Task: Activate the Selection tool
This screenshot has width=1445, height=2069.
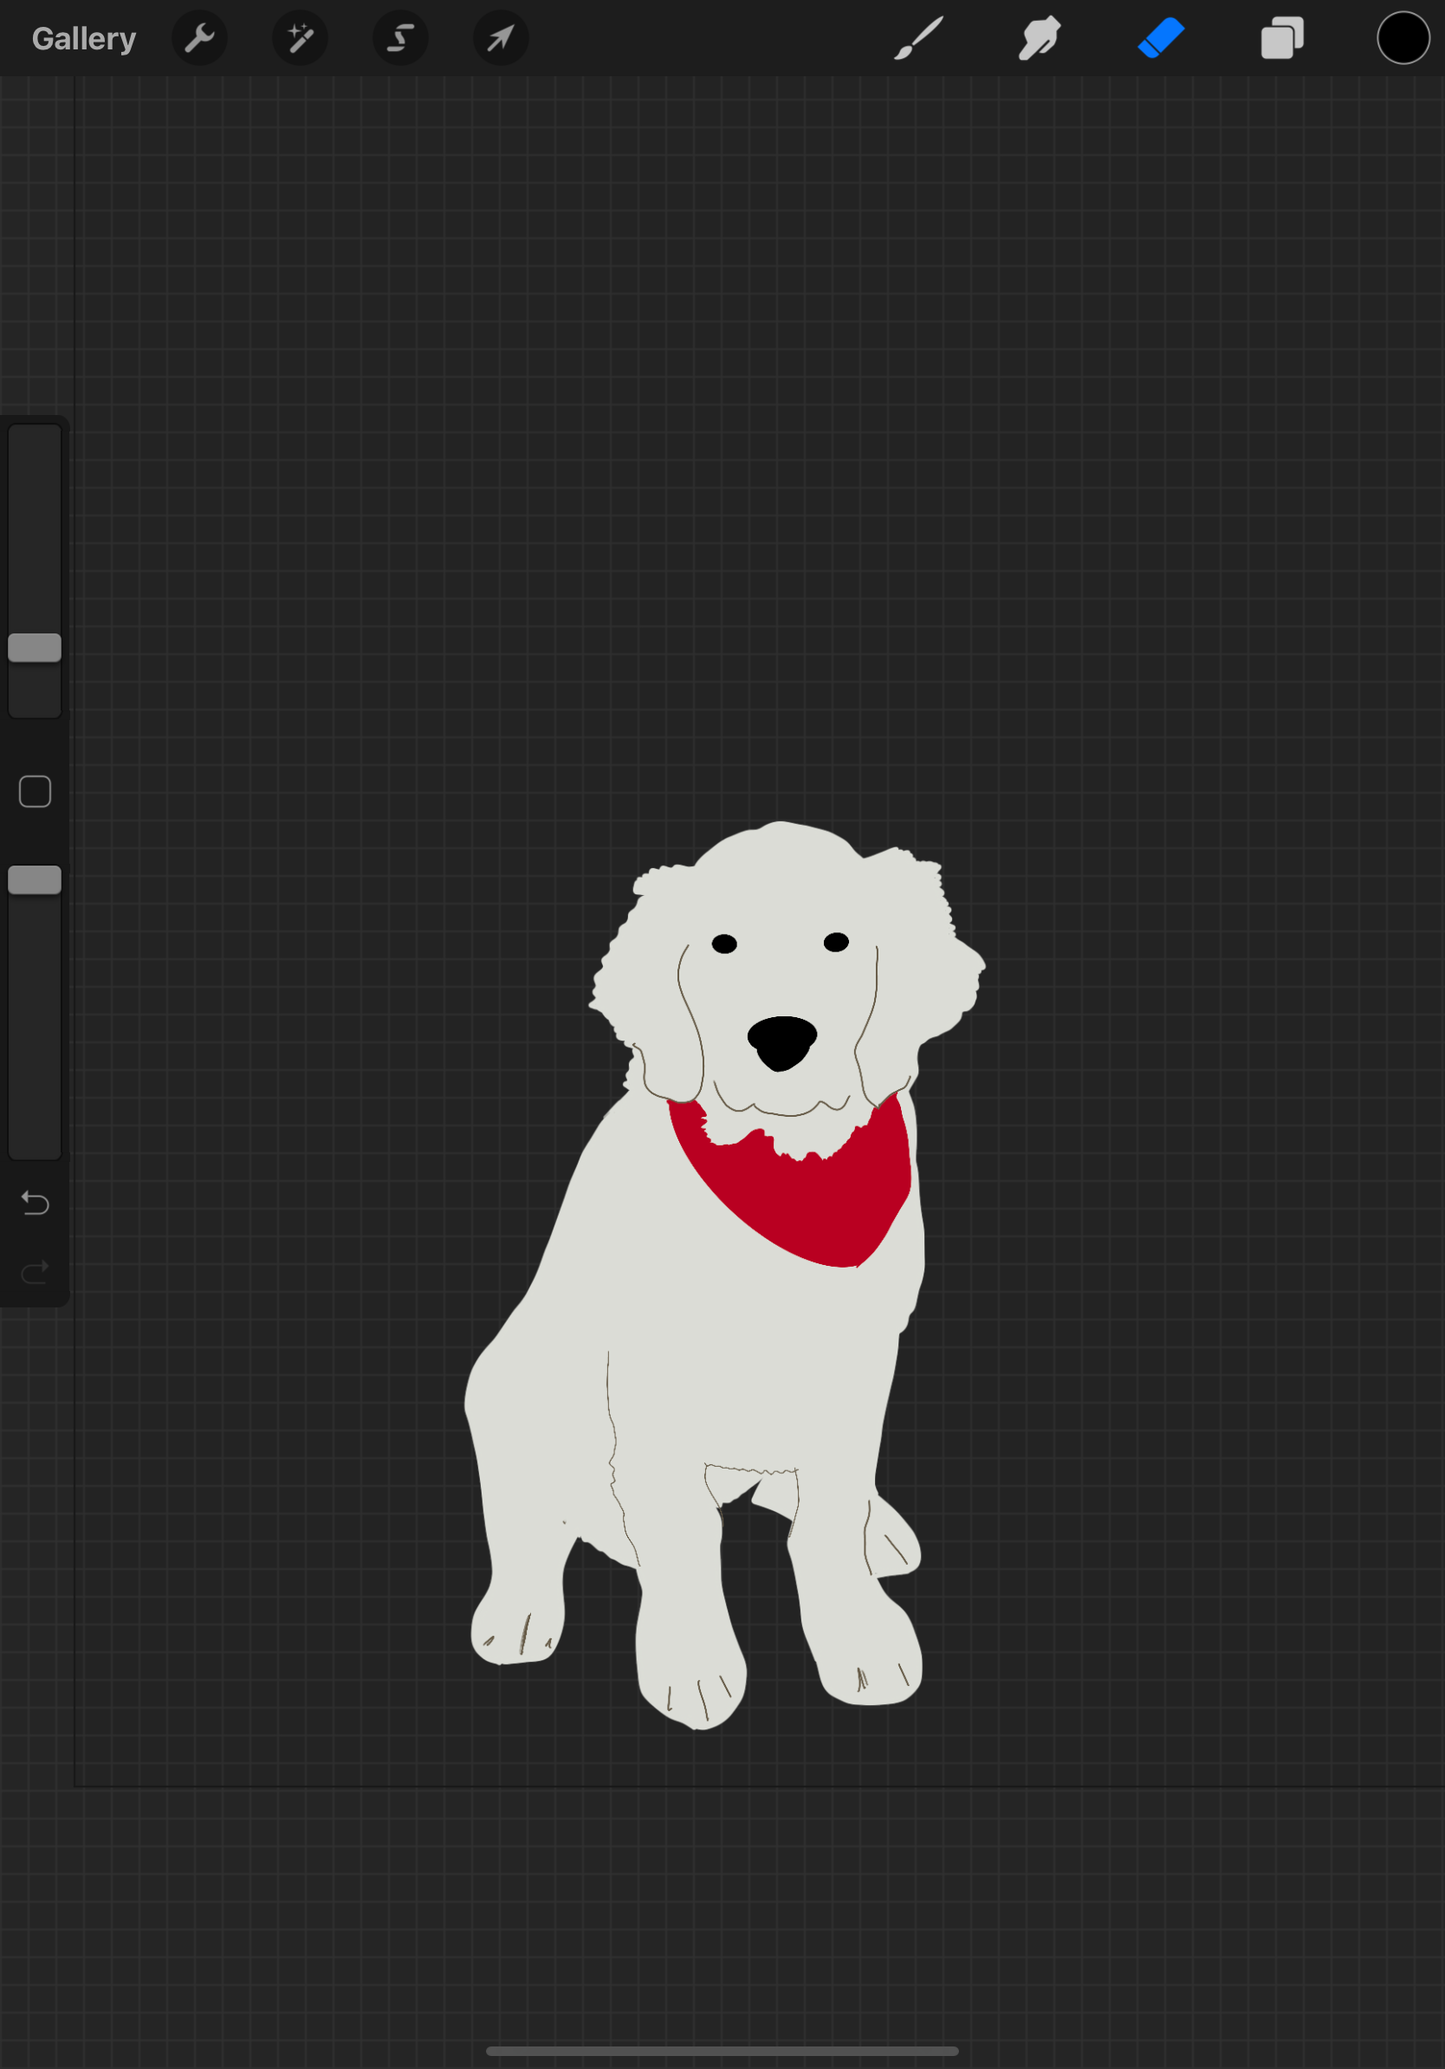Action: coord(400,39)
